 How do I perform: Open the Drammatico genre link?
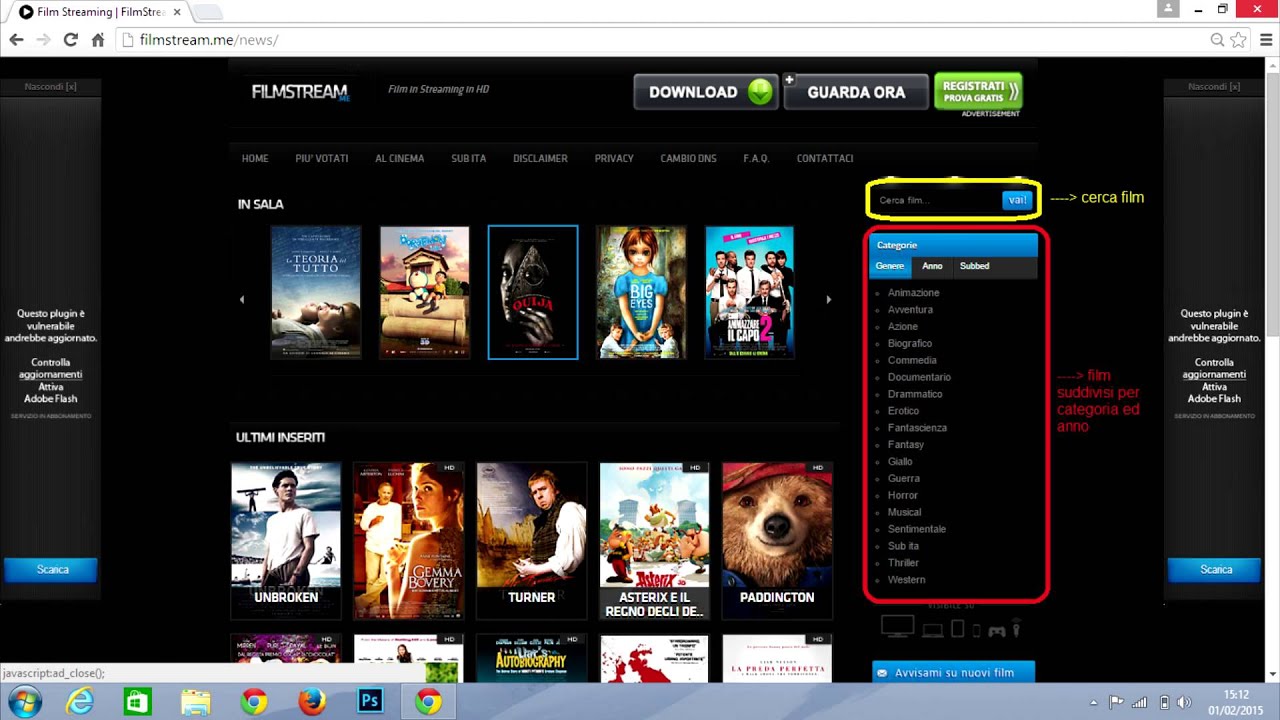pos(915,394)
